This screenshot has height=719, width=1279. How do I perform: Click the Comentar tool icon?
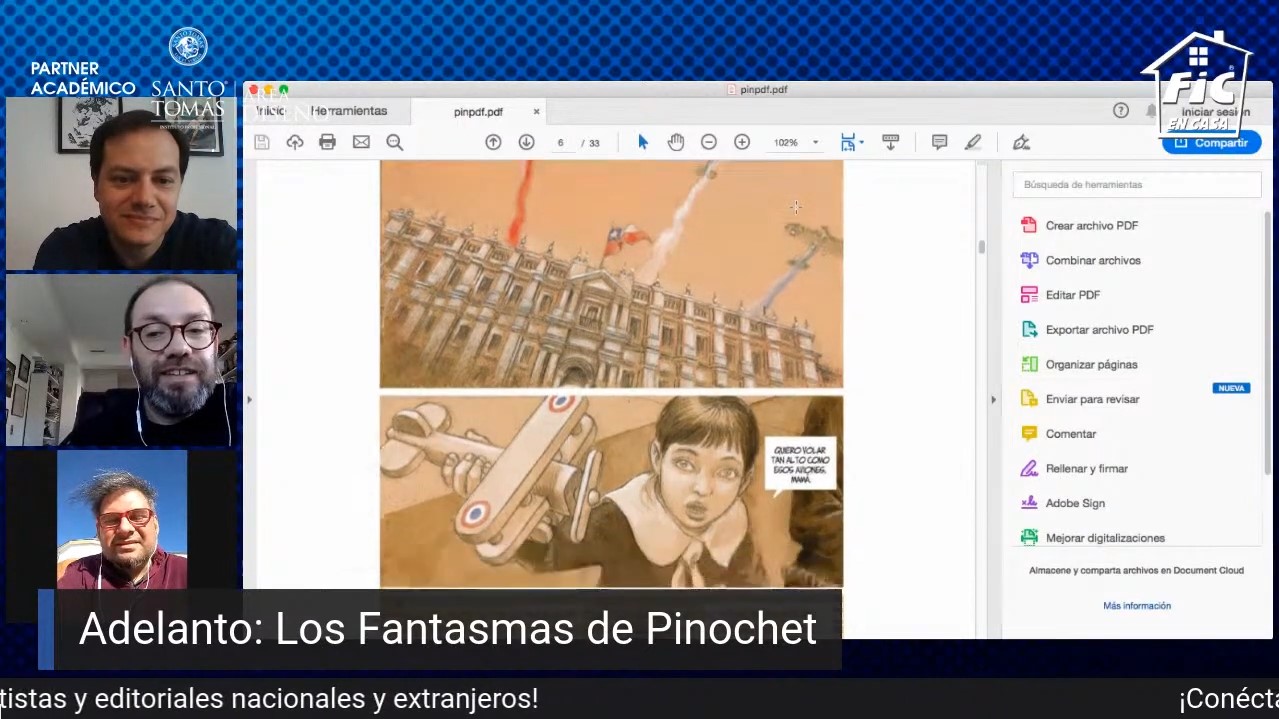click(1029, 433)
